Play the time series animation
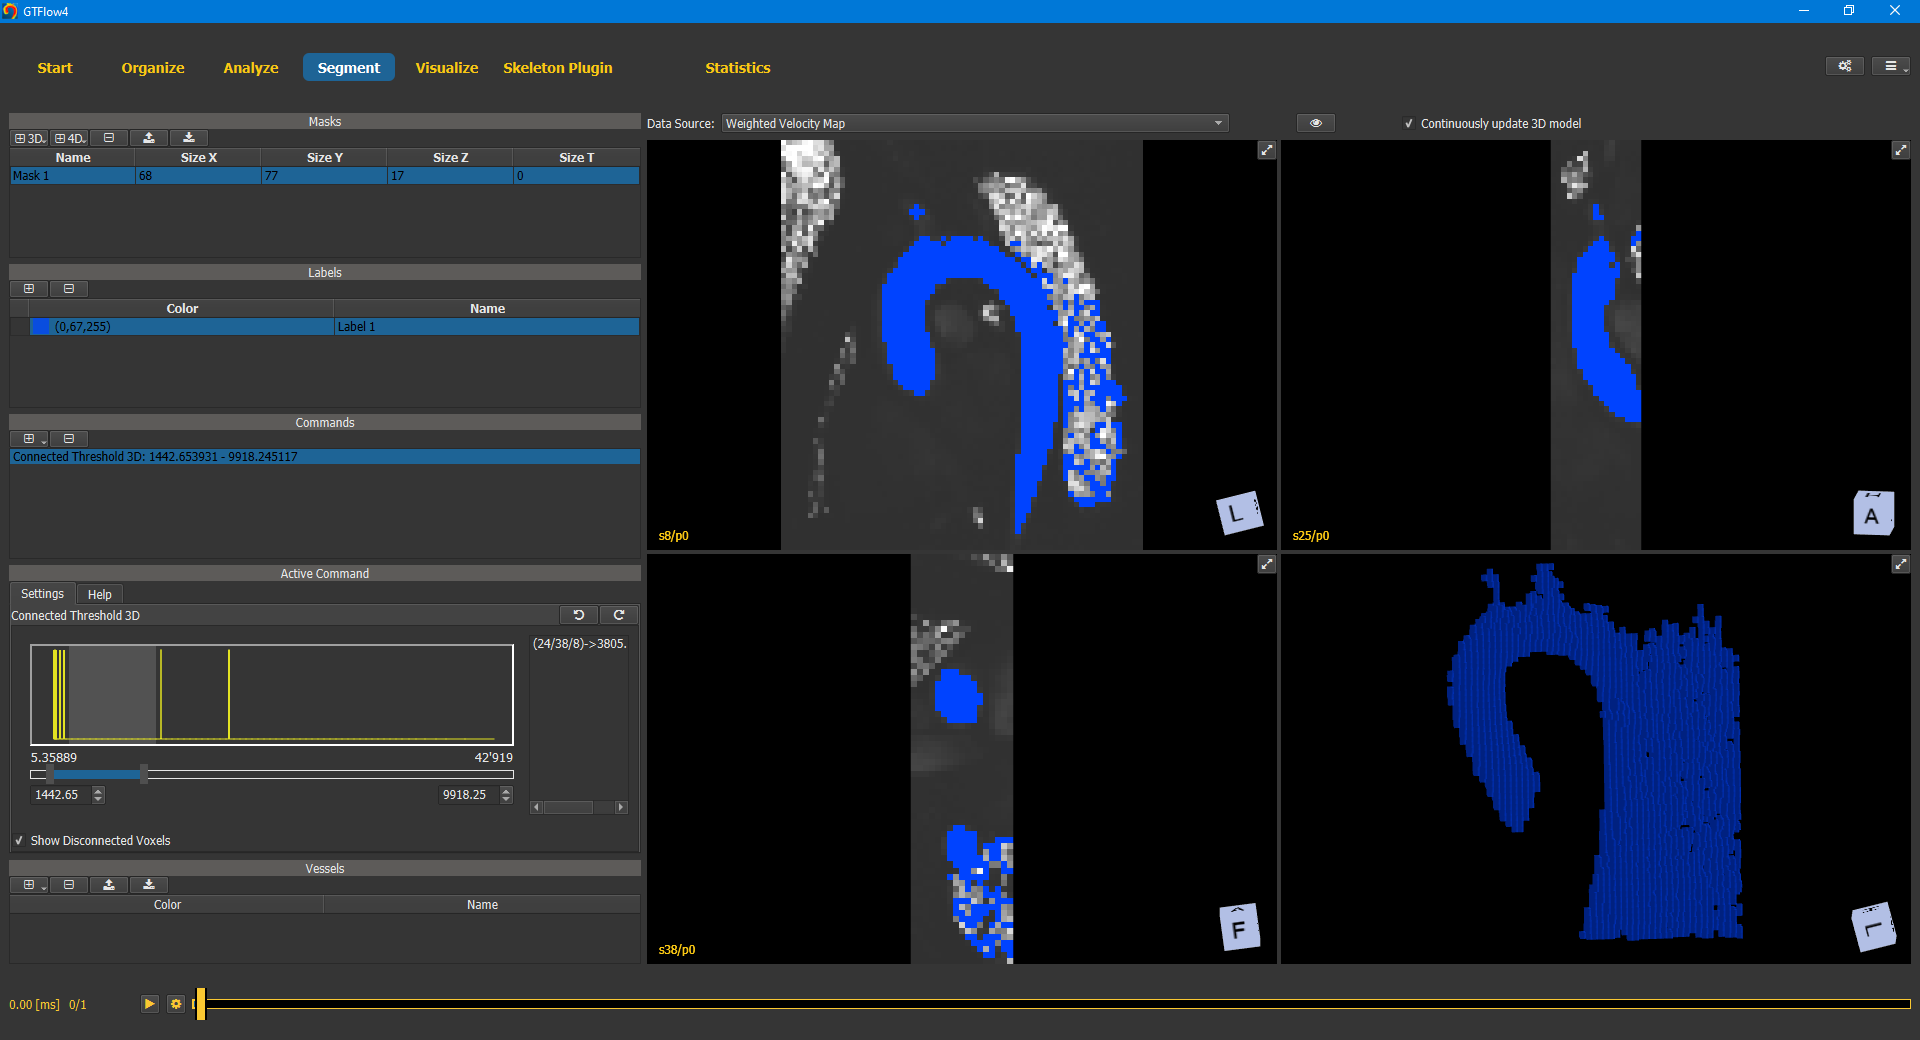This screenshot has width=1920, height=1040. [150, 1004]
